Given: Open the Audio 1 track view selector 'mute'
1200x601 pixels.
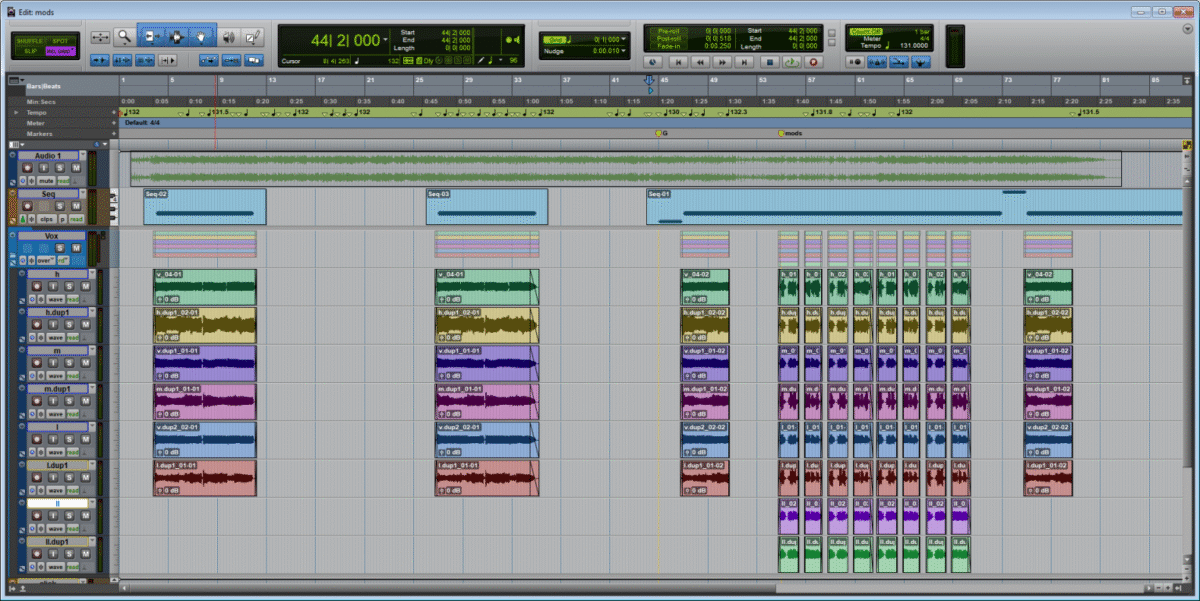Looking at the screenshot, I should [x=48, y=180].
